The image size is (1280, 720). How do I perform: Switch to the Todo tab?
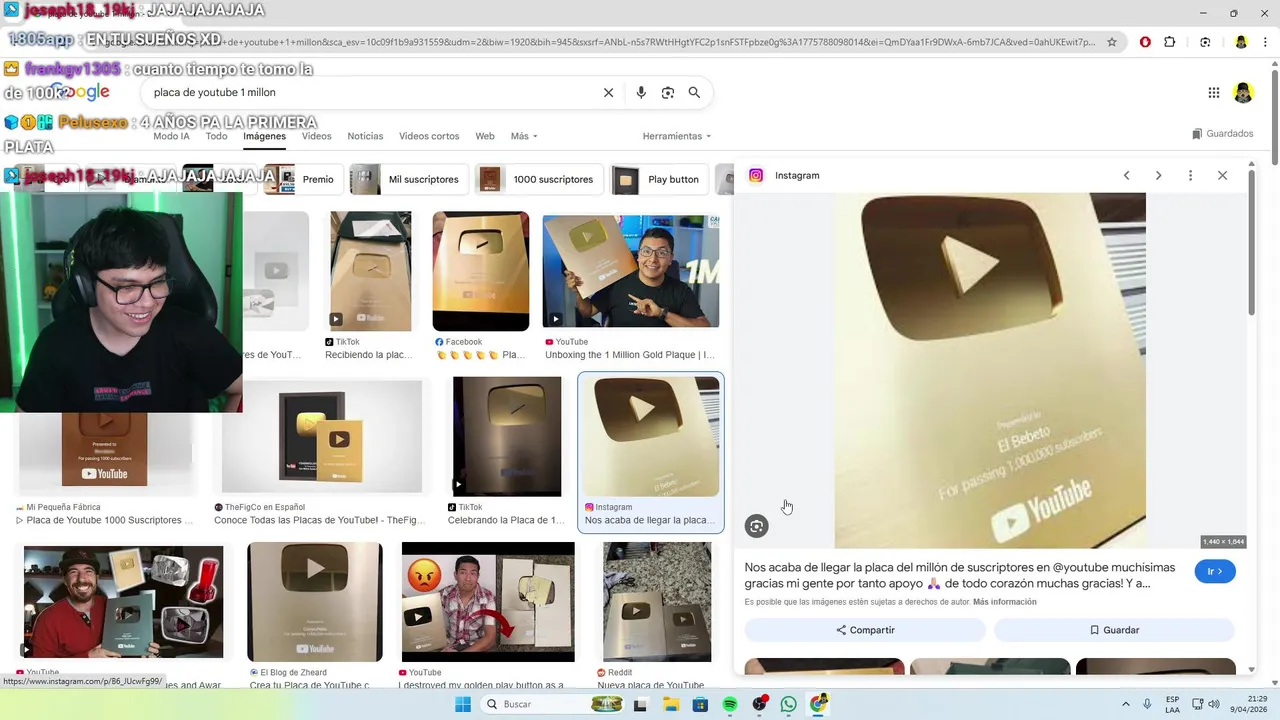click(x=216, y=136)
